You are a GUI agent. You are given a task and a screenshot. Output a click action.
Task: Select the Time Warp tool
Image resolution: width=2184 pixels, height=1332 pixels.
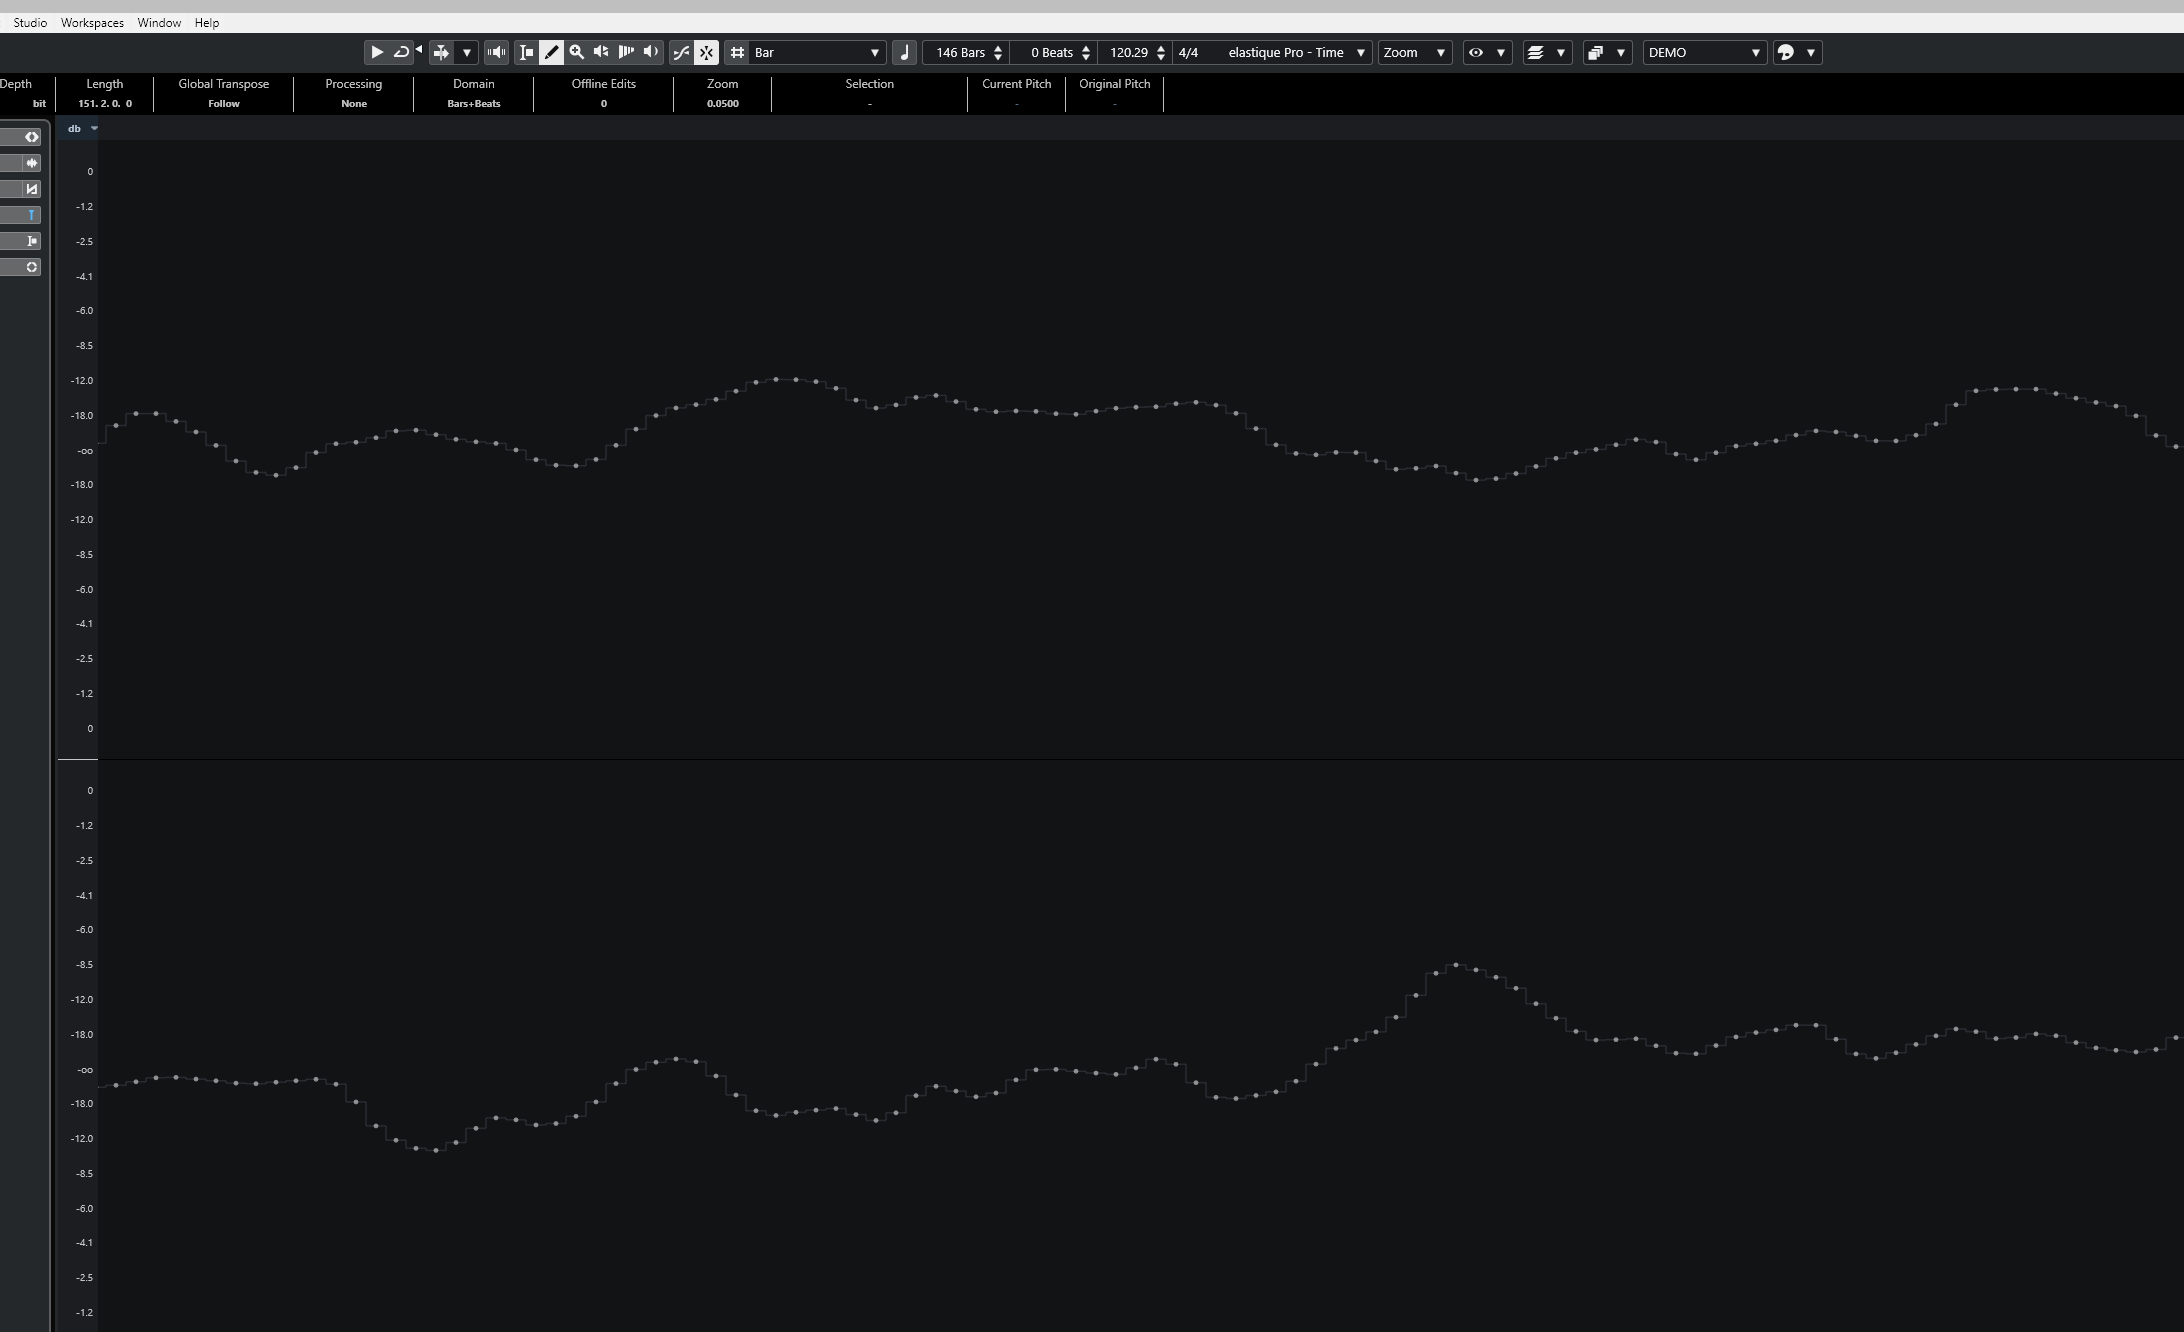tap(626, 52)
